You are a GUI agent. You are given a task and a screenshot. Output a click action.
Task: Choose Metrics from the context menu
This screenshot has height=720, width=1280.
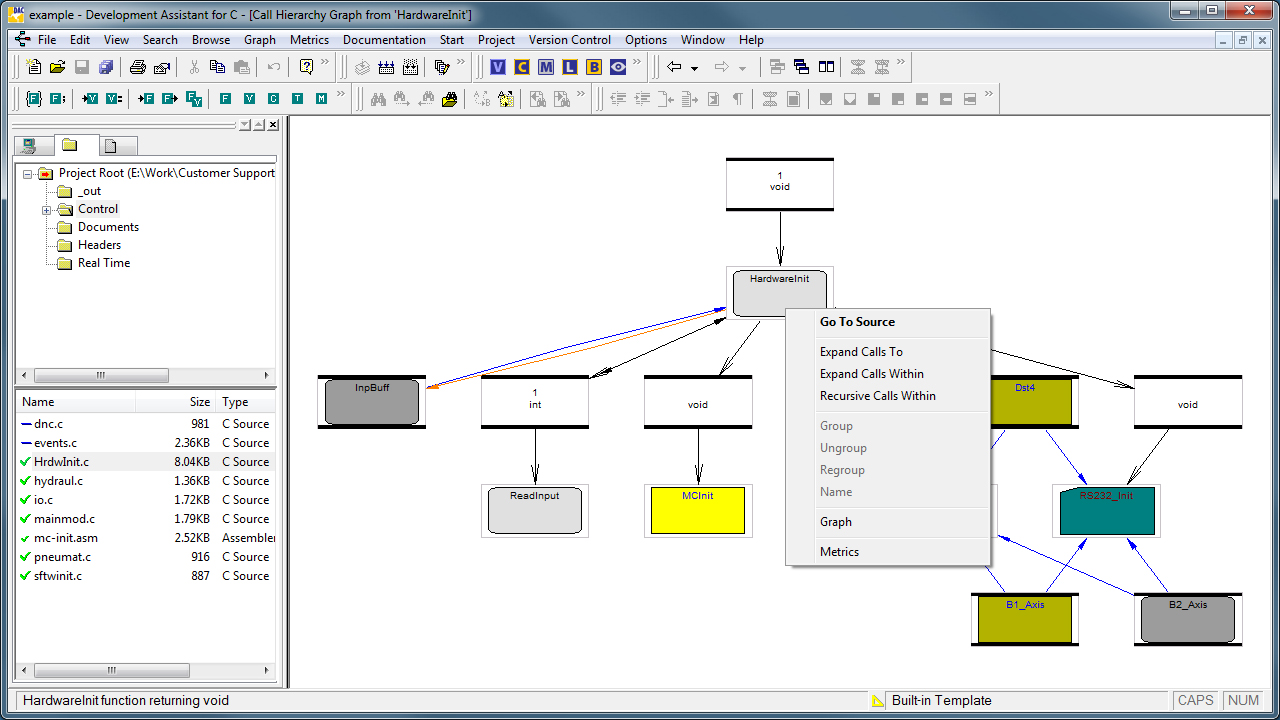click(839, 552)
